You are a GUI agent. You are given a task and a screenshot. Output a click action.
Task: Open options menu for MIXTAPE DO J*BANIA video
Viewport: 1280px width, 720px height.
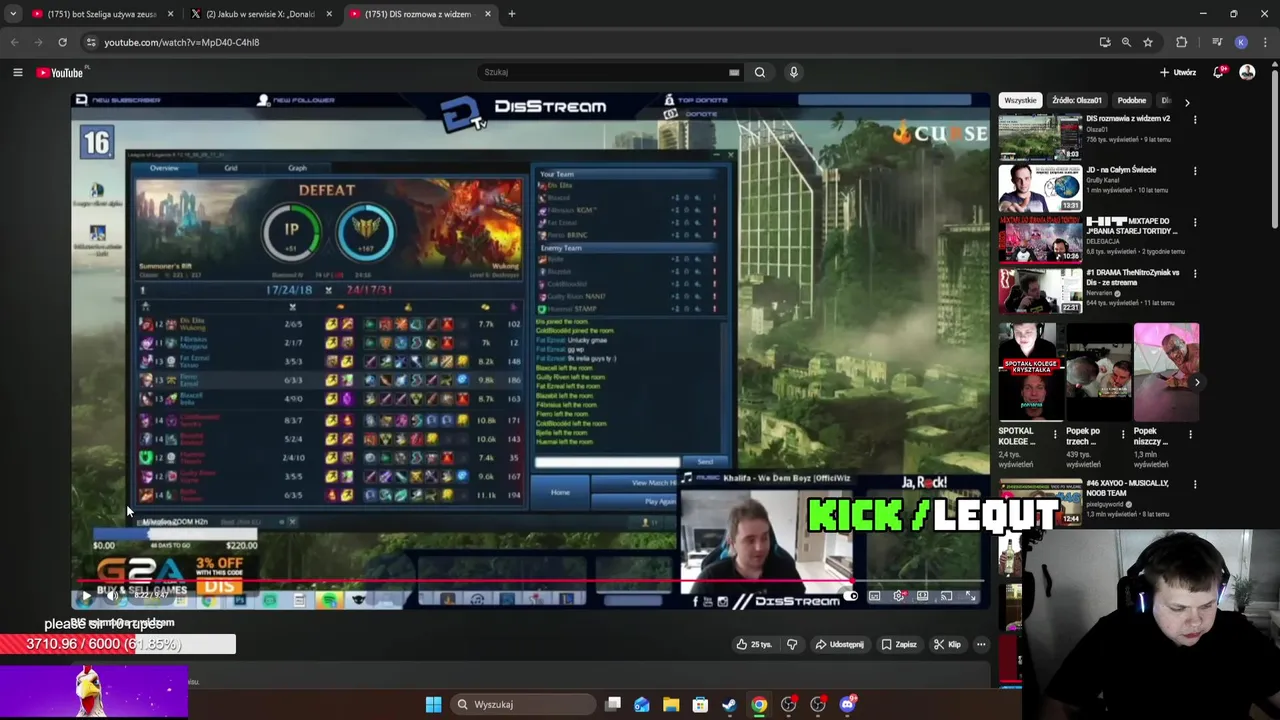(1195, 222)
